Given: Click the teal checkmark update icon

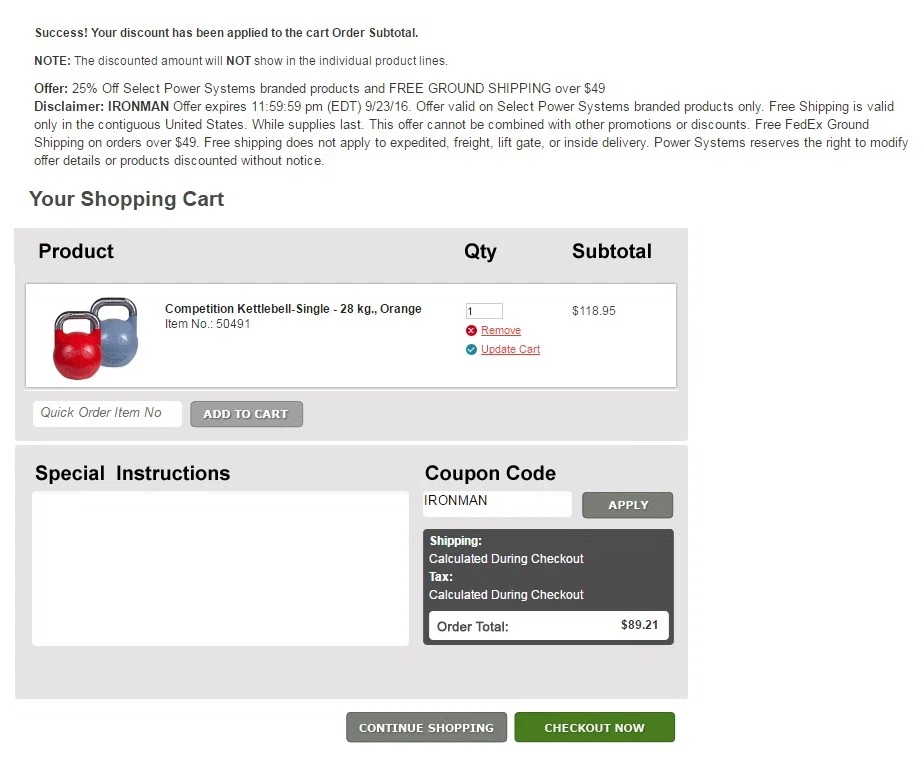Looking at the screenshot, I should (471, 350).
